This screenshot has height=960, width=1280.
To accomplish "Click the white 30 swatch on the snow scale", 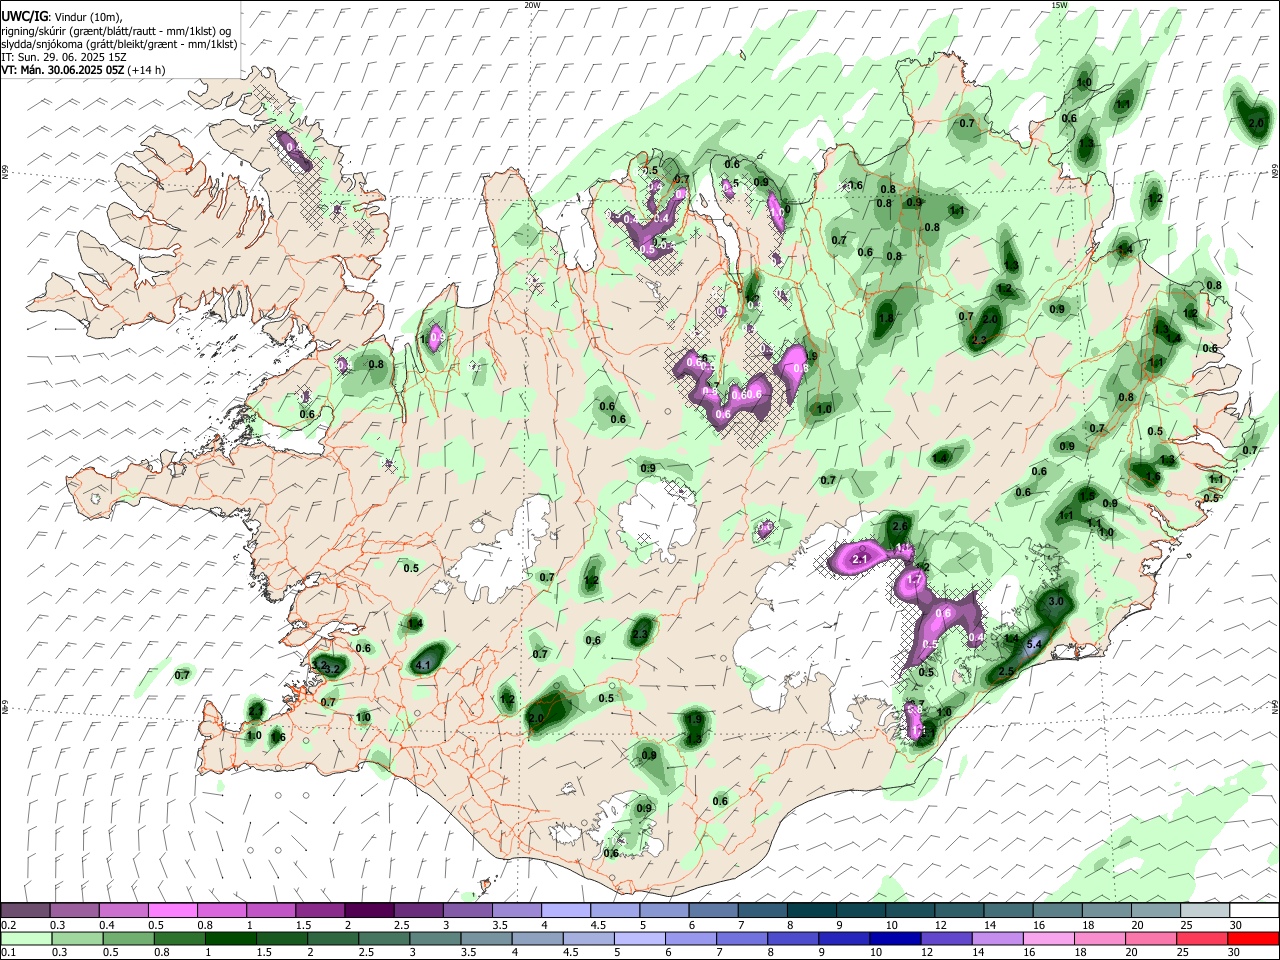I will pyautogui.click(x=1254, y=910).
